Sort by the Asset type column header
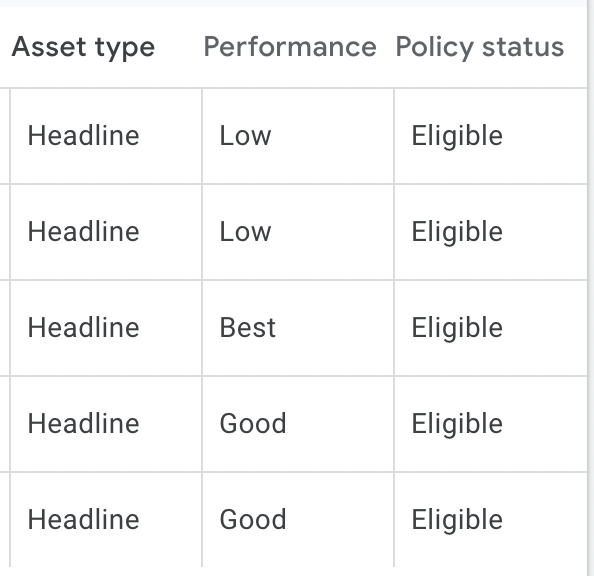Viewport: 594px width, 576px height. pyautogui.click(x=83, y=47)
